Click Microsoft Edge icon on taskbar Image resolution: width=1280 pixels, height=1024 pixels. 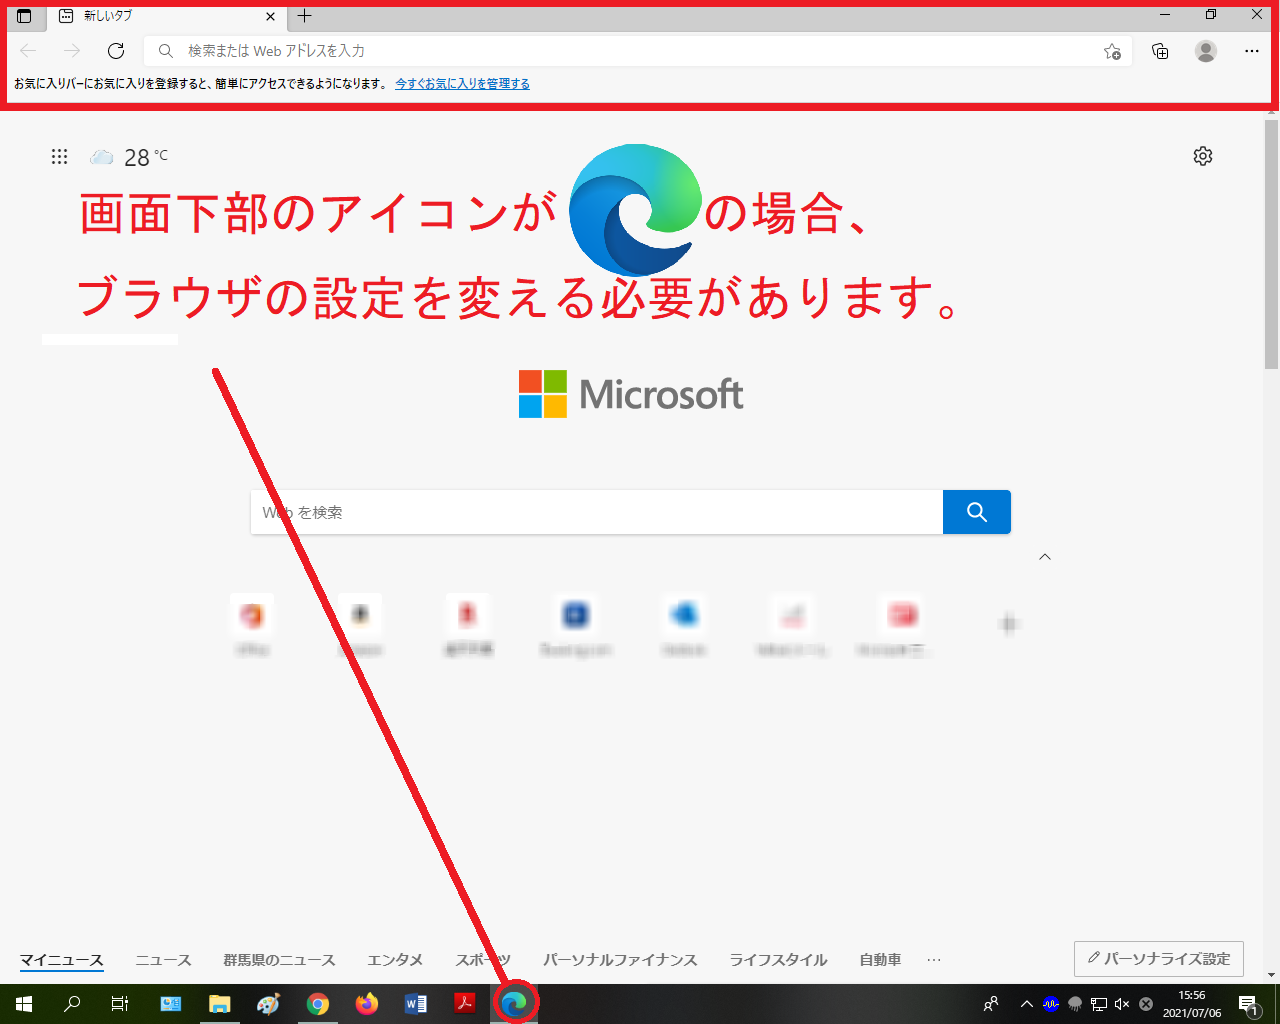click(514, 1003)
